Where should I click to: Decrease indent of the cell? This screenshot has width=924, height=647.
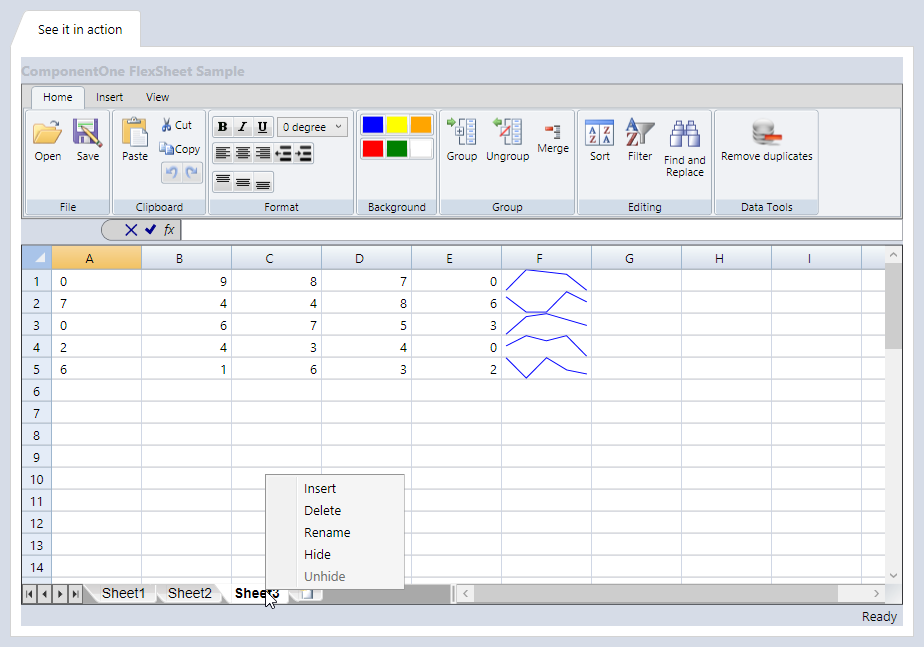click(283, 154)
